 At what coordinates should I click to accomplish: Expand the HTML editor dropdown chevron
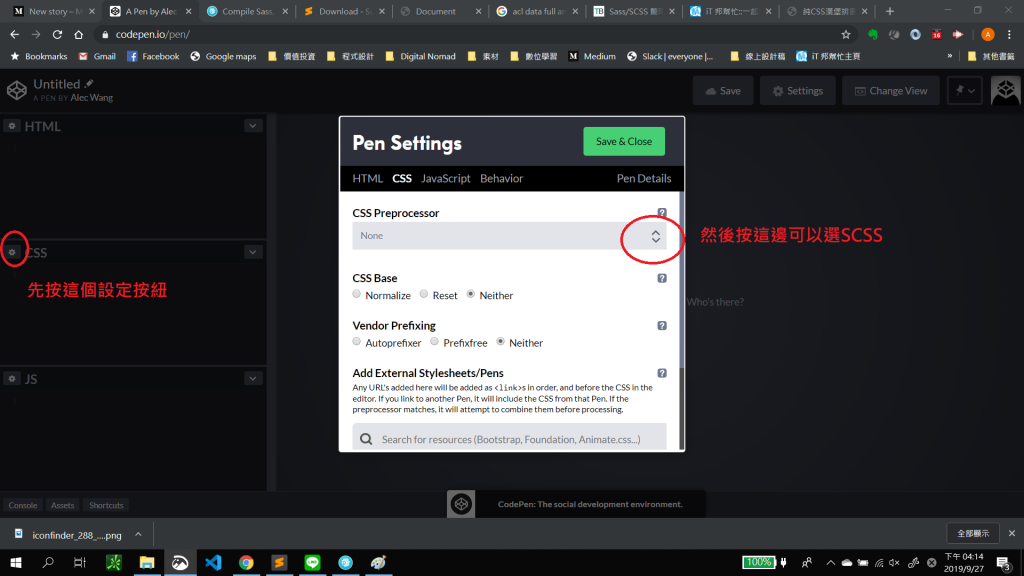[x=253, y=126]
